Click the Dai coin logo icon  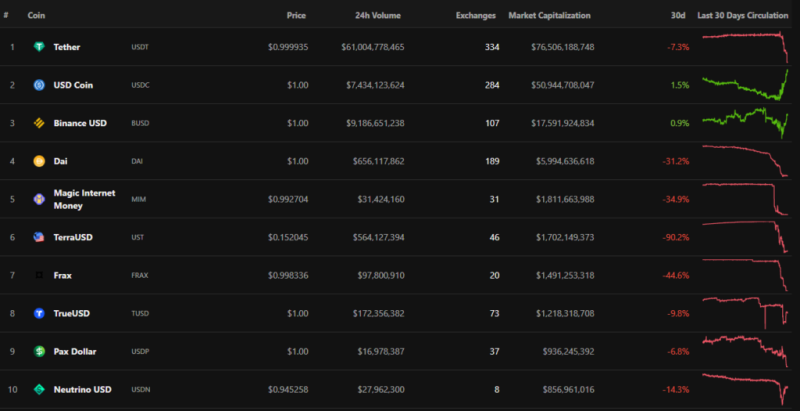click(40, 161)
